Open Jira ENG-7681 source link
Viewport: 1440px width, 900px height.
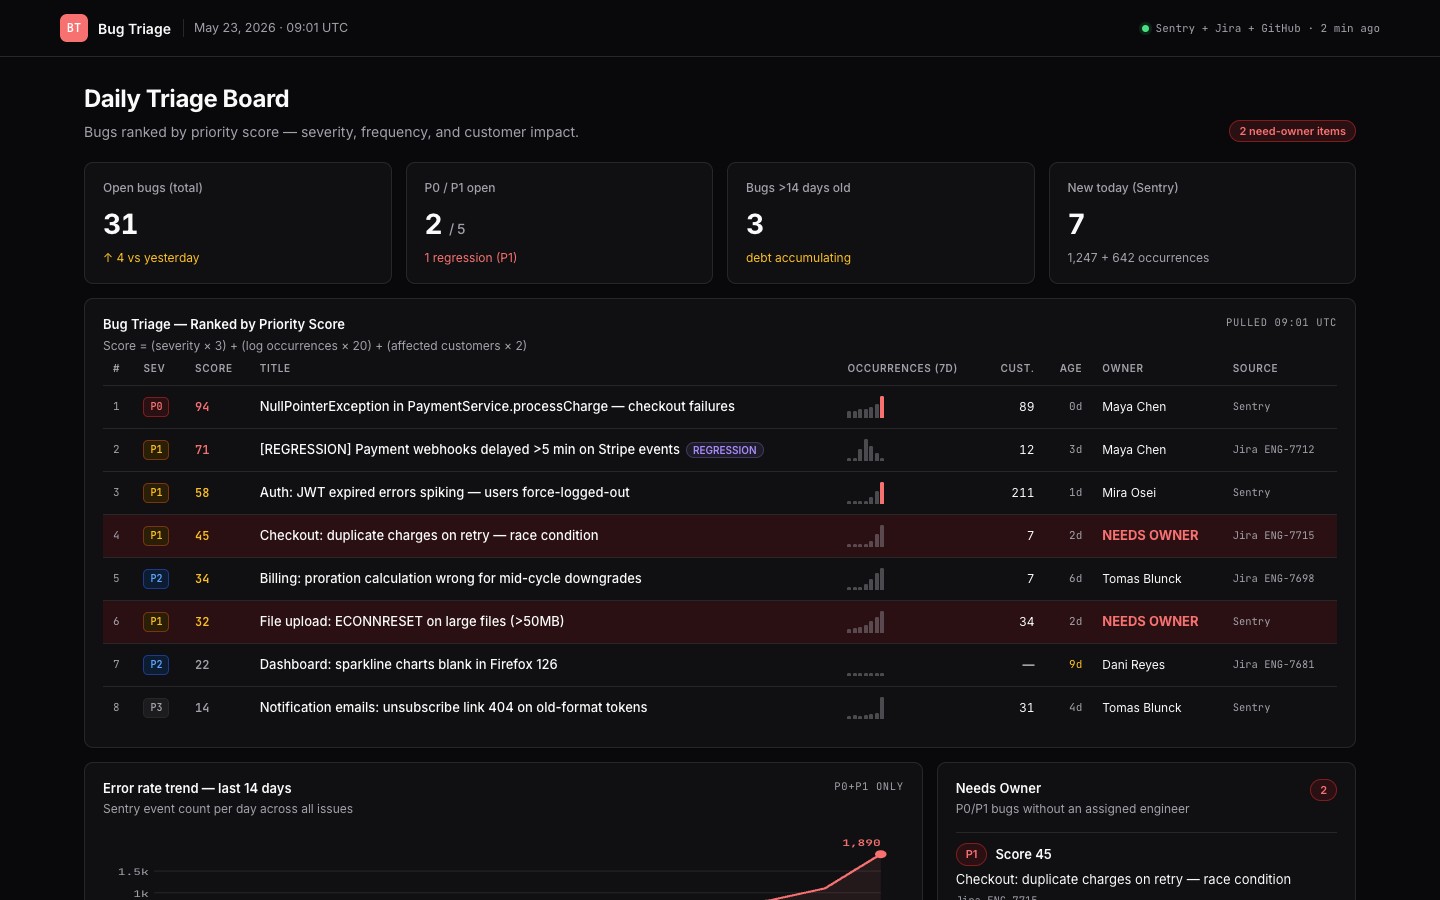[1273, 665]
